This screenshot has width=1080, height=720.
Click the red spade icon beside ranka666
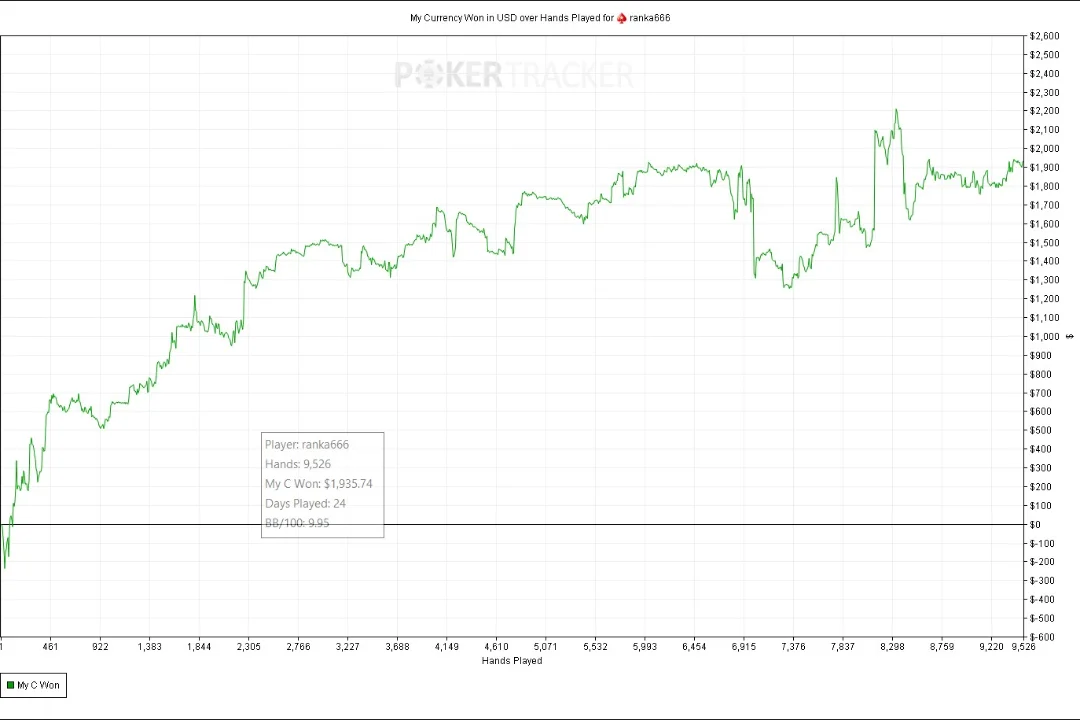[621, 18]
